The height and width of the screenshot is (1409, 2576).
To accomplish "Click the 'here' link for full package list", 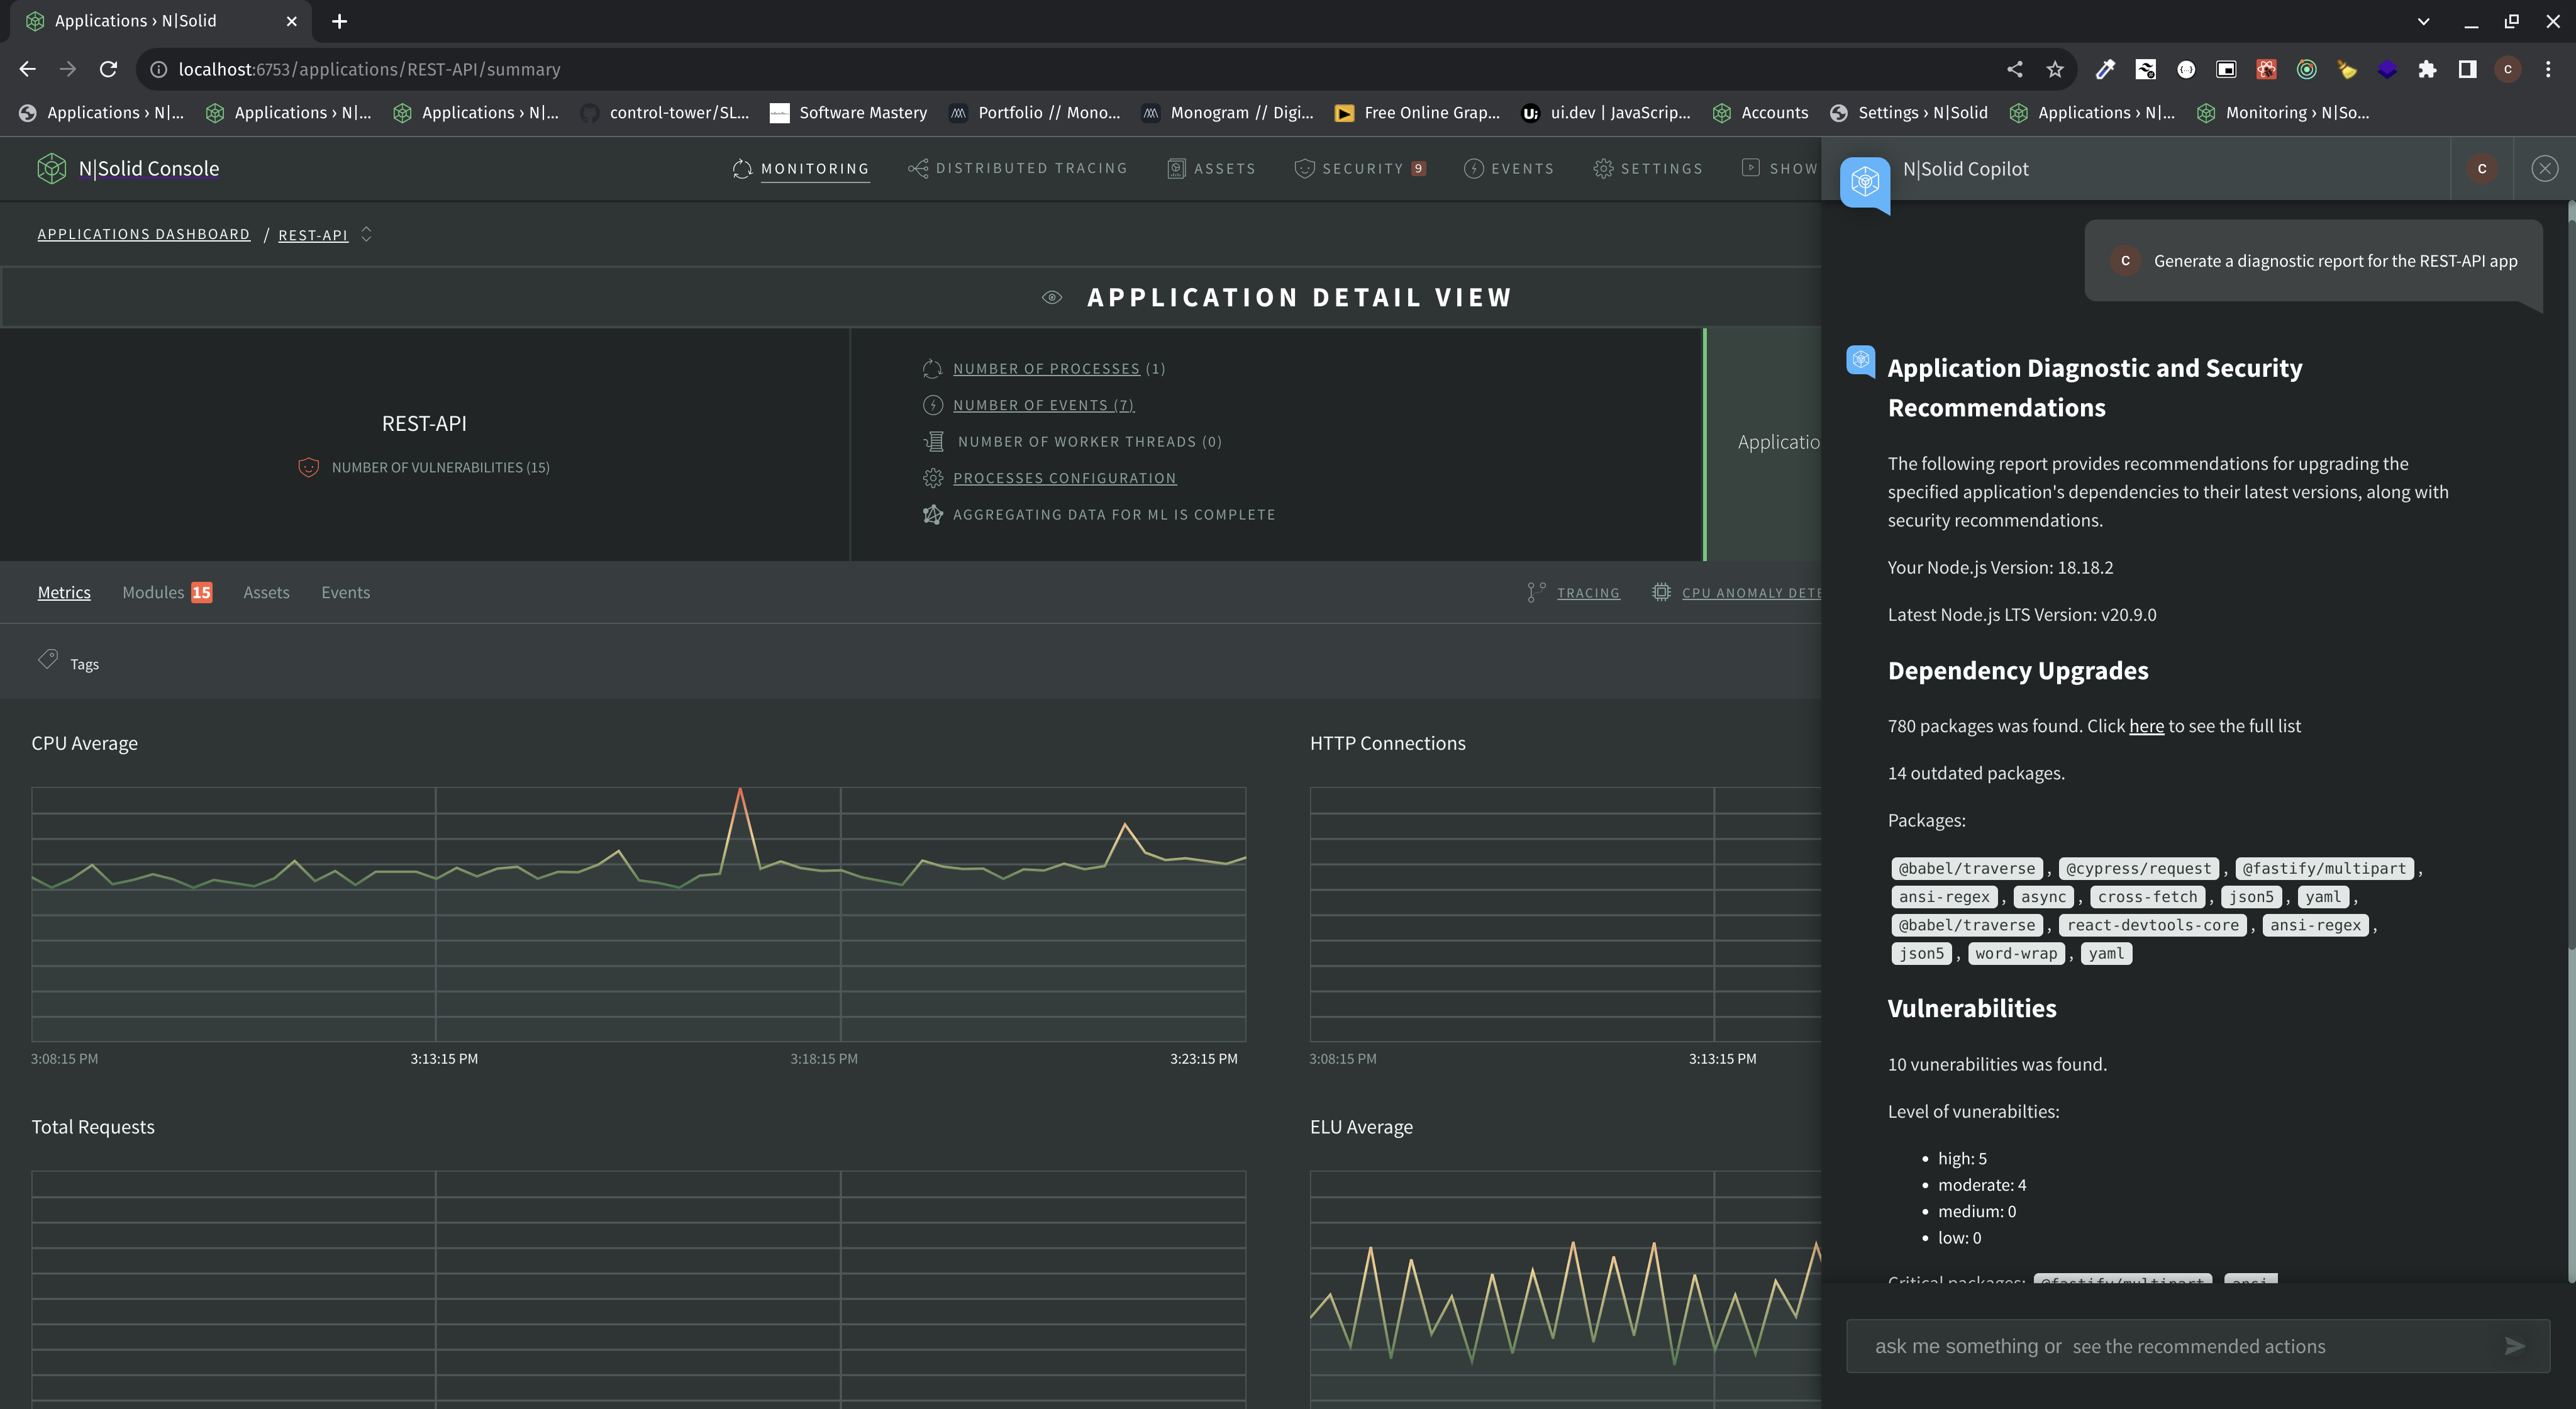I will click(2146, 726).
